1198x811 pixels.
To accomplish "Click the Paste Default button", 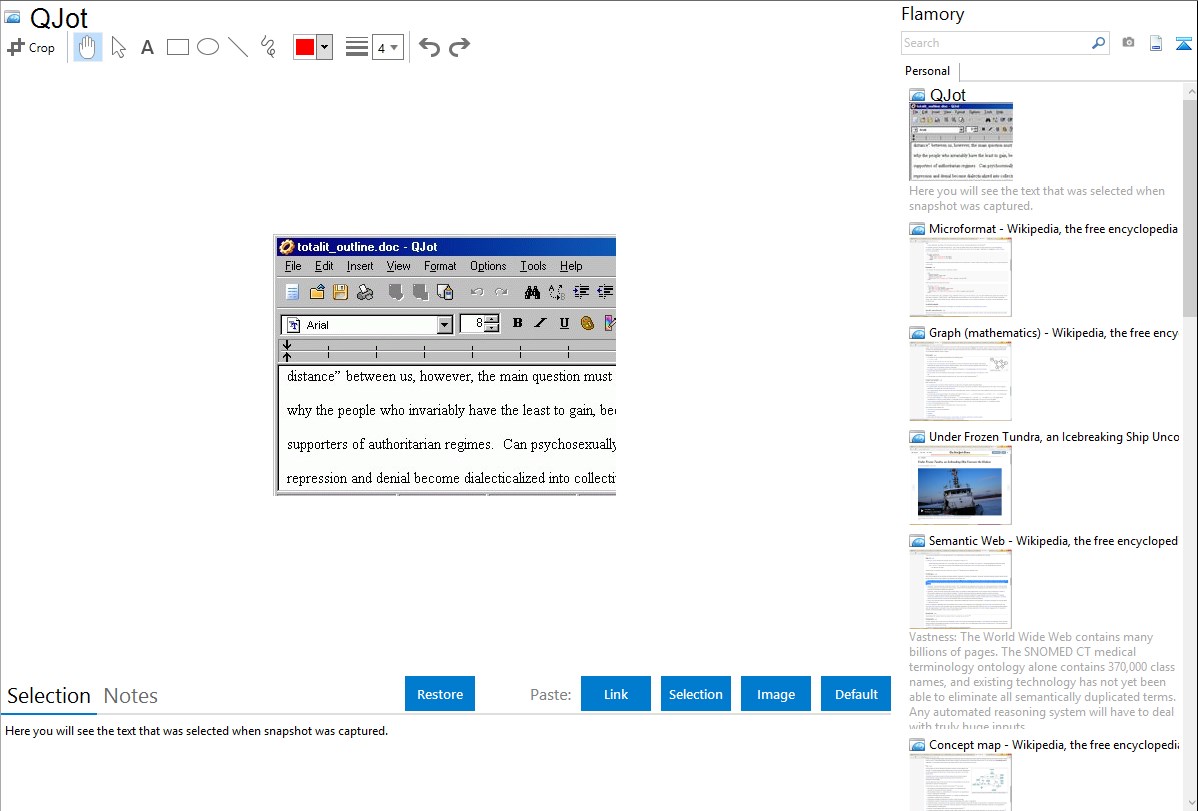I will (856, 694).
